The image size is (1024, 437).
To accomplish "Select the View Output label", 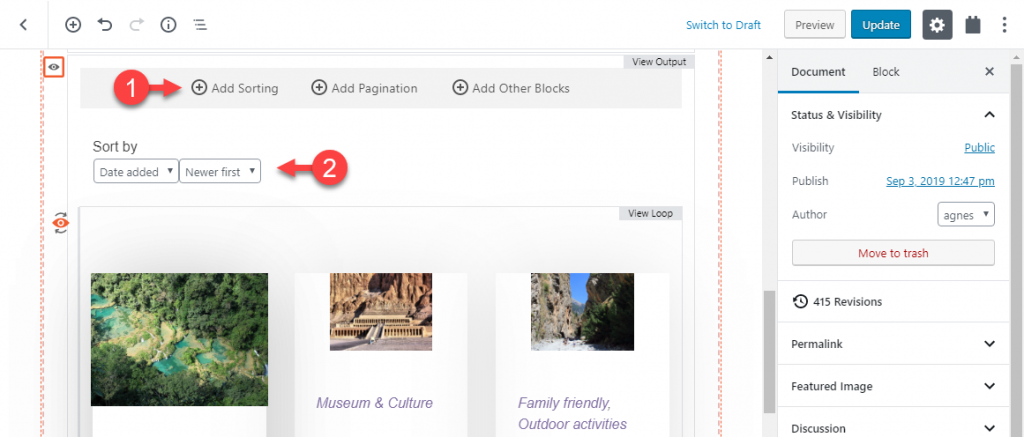I will tap(659, 62).
